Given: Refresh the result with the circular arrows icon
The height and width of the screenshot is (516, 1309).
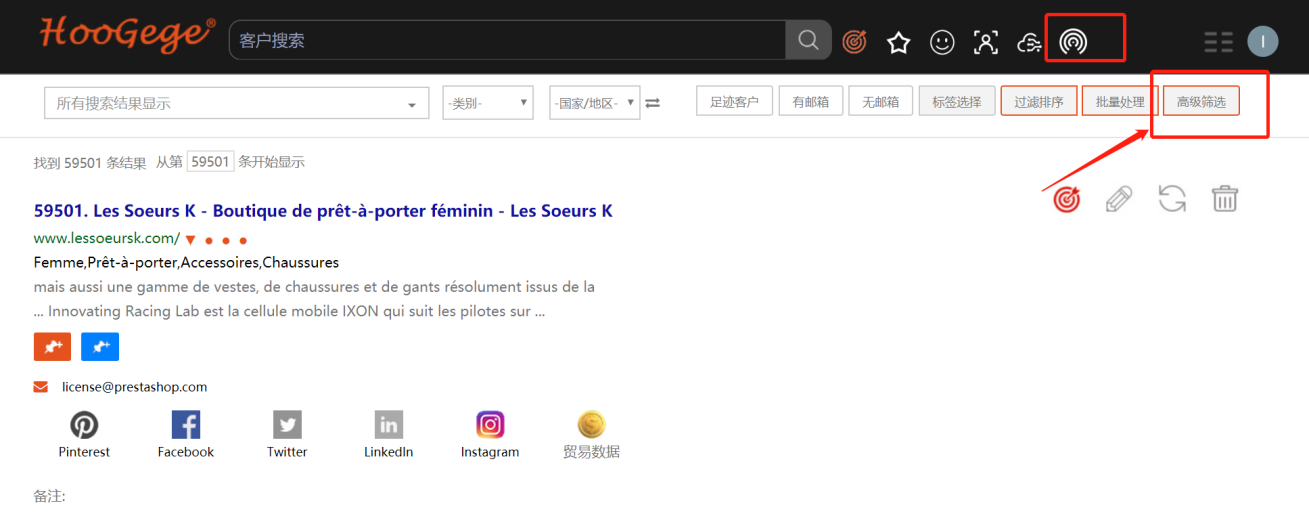Looking at the screenshot, I should [x=1172, y=198].
